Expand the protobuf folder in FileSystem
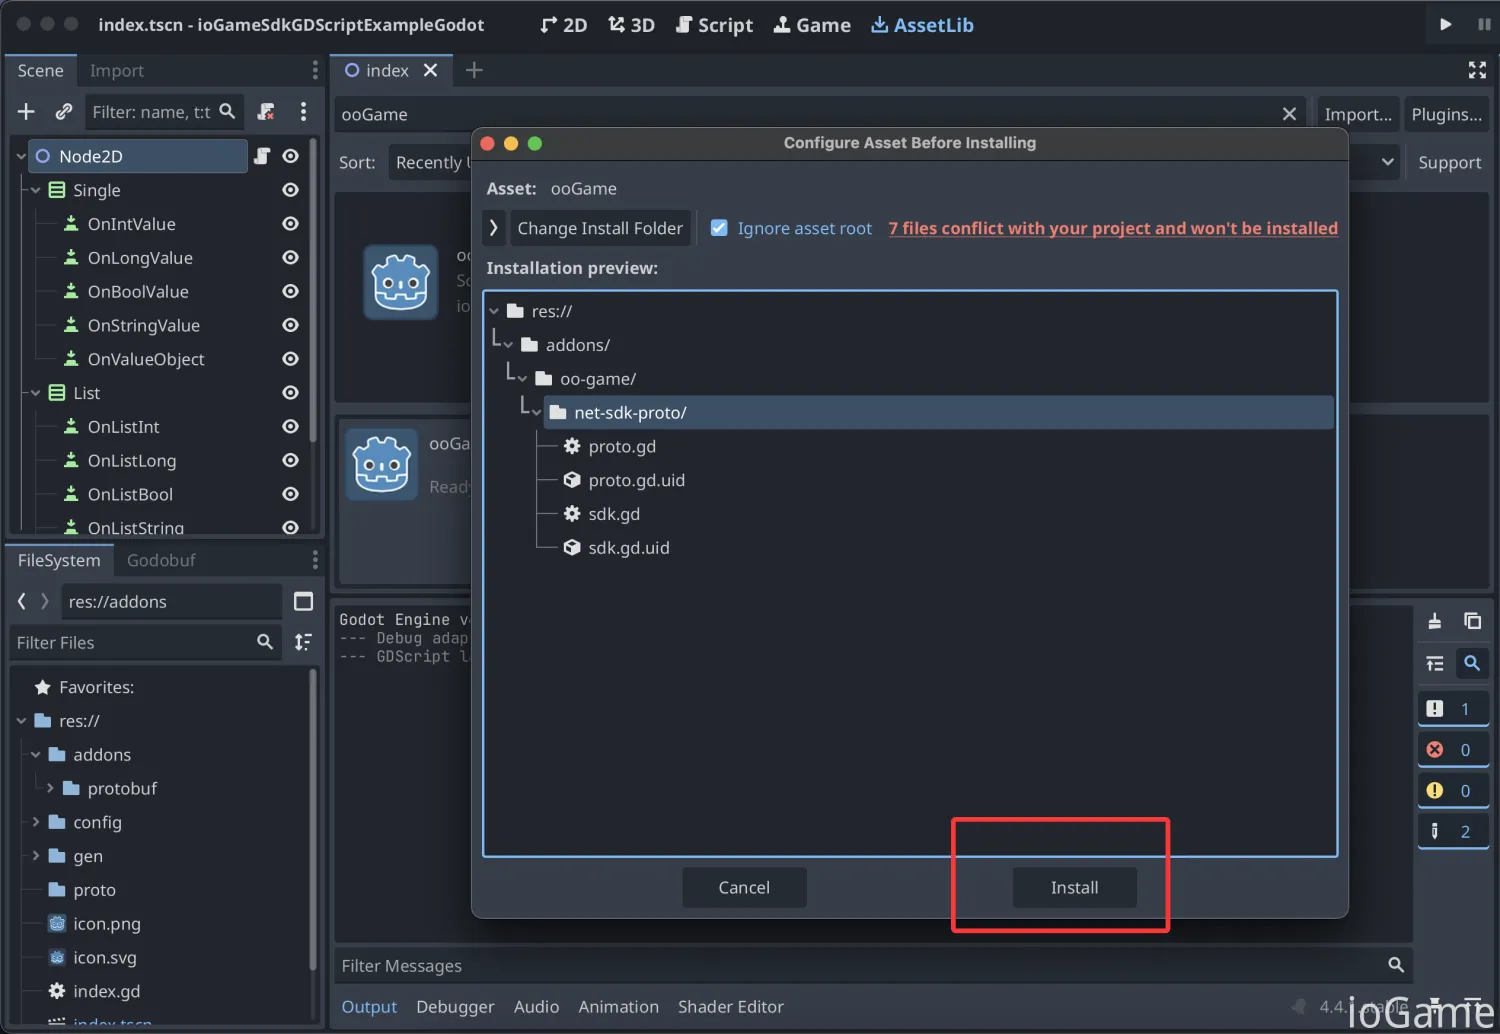 [x=50, y=788]
